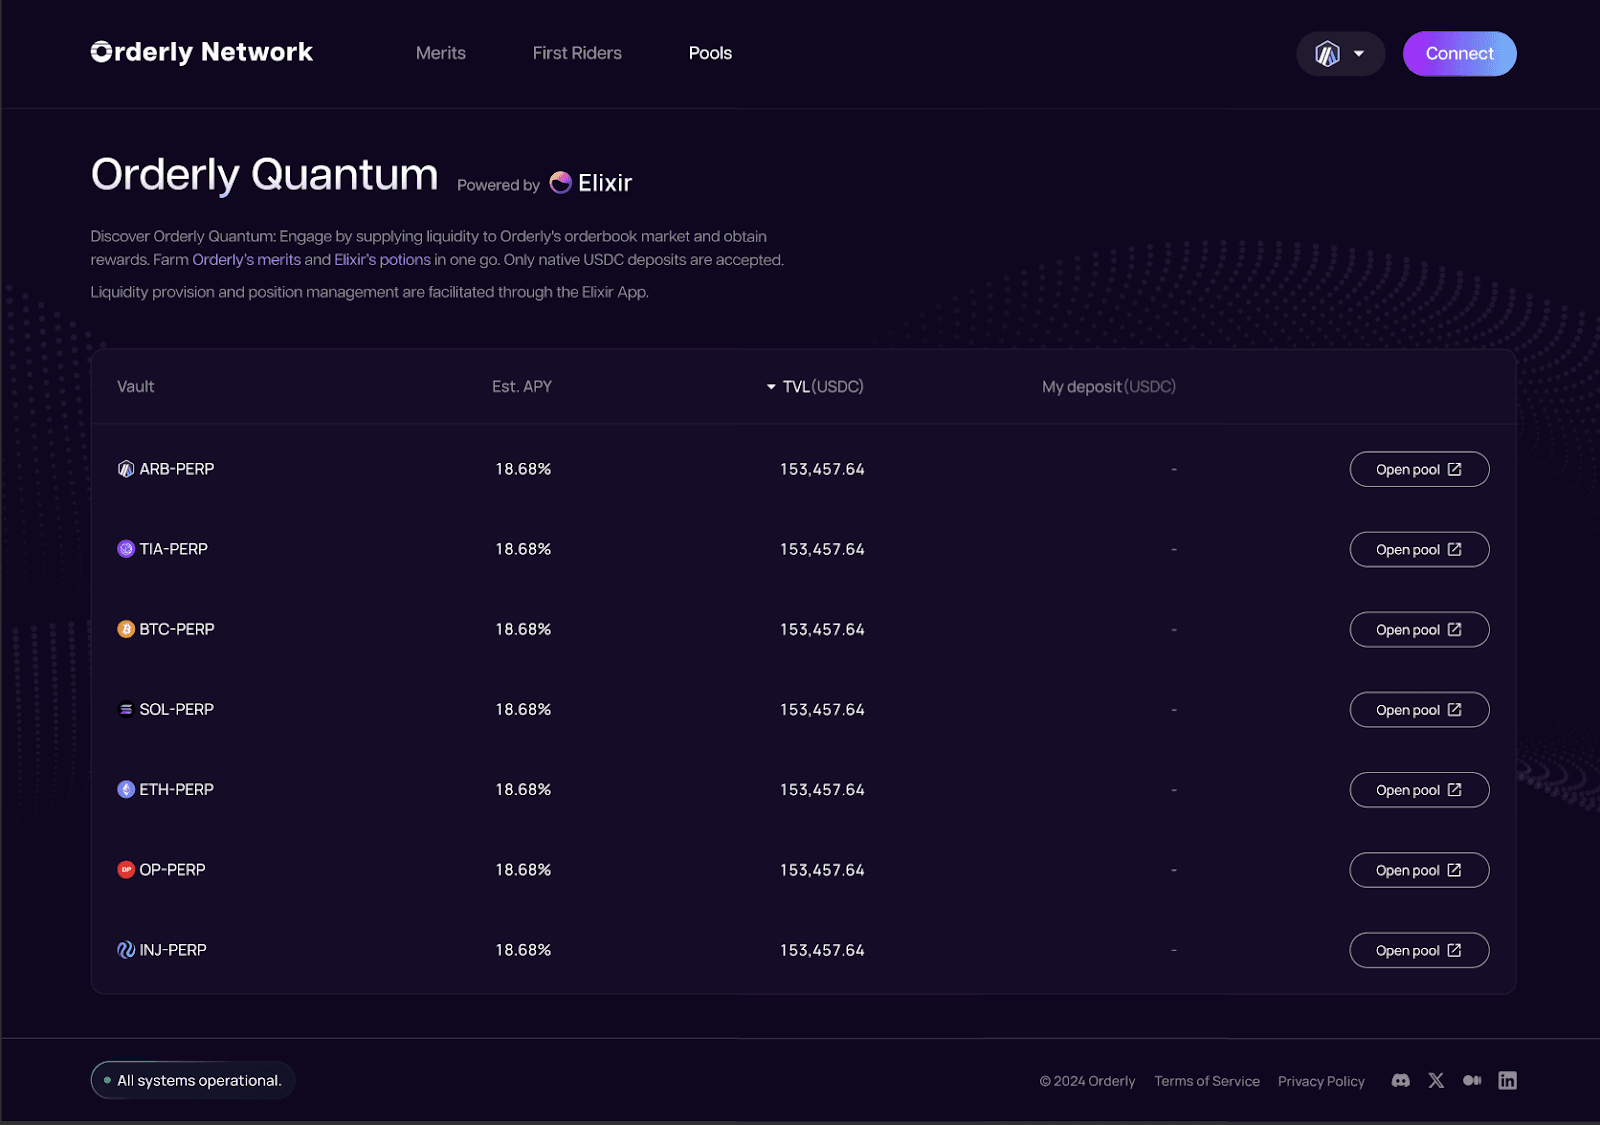Click the BTC-PERP Bitcoin icon
Image resolution: width=1600 pixels, height=1125 pixels.
point(126,629)
